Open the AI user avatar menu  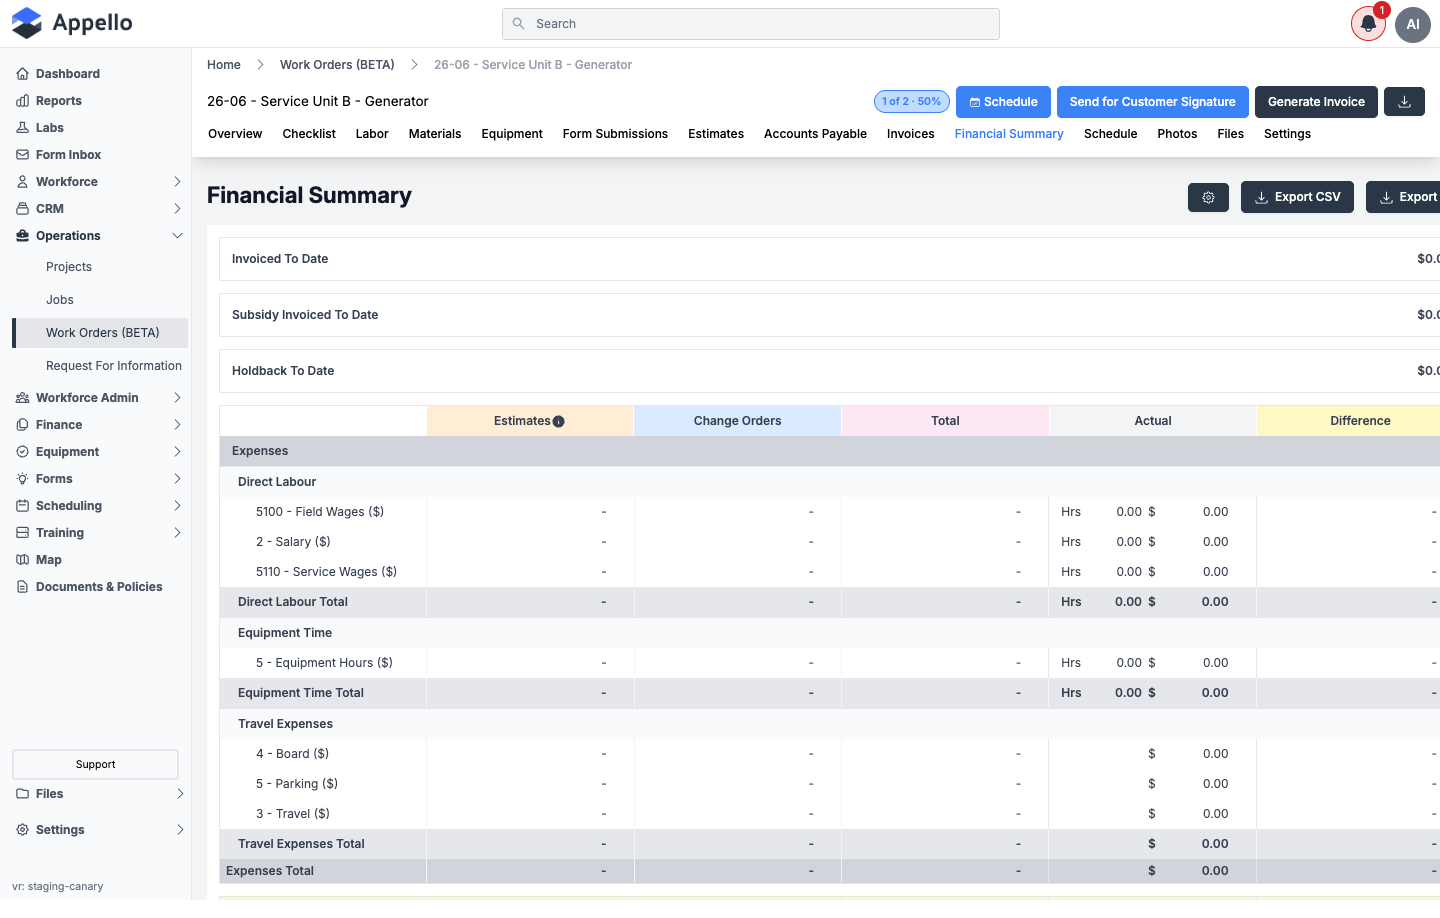pos(1413,24)
